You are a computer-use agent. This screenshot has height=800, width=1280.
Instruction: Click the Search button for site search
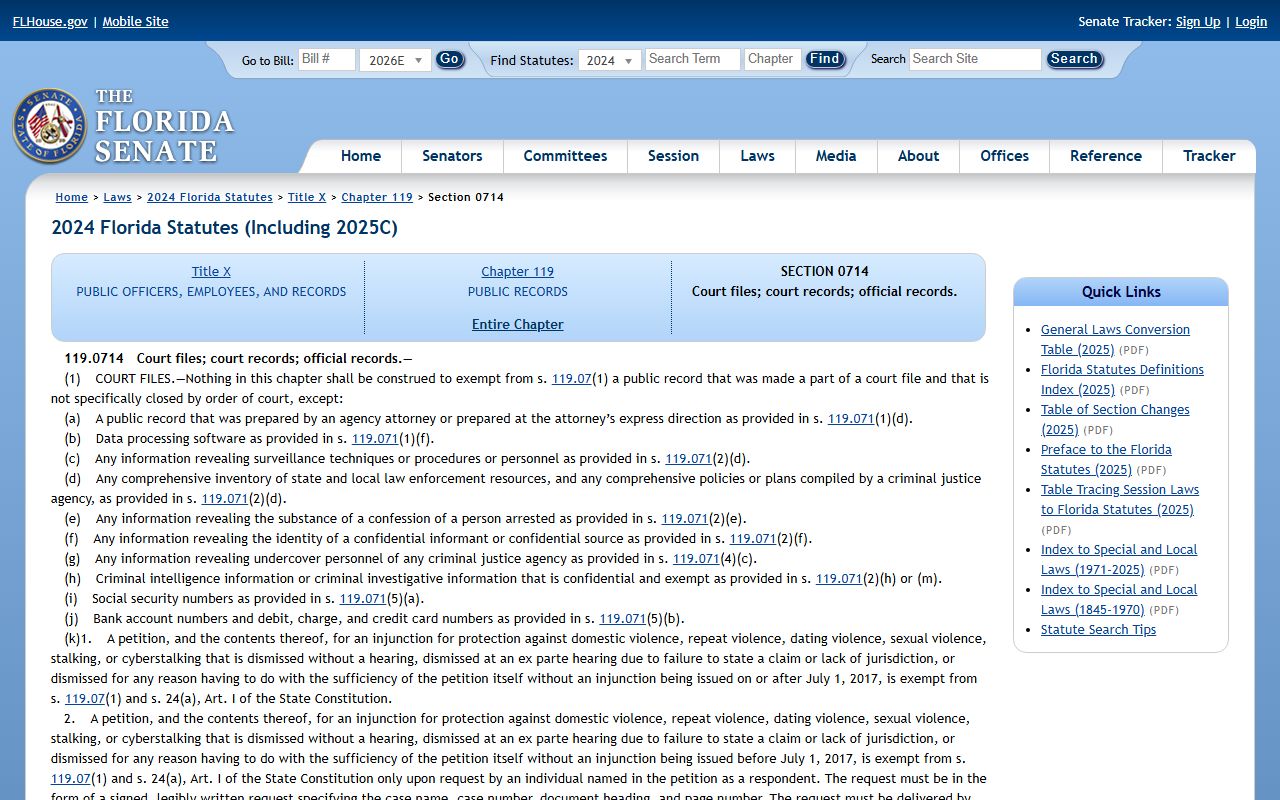[x=1074, y=59]
